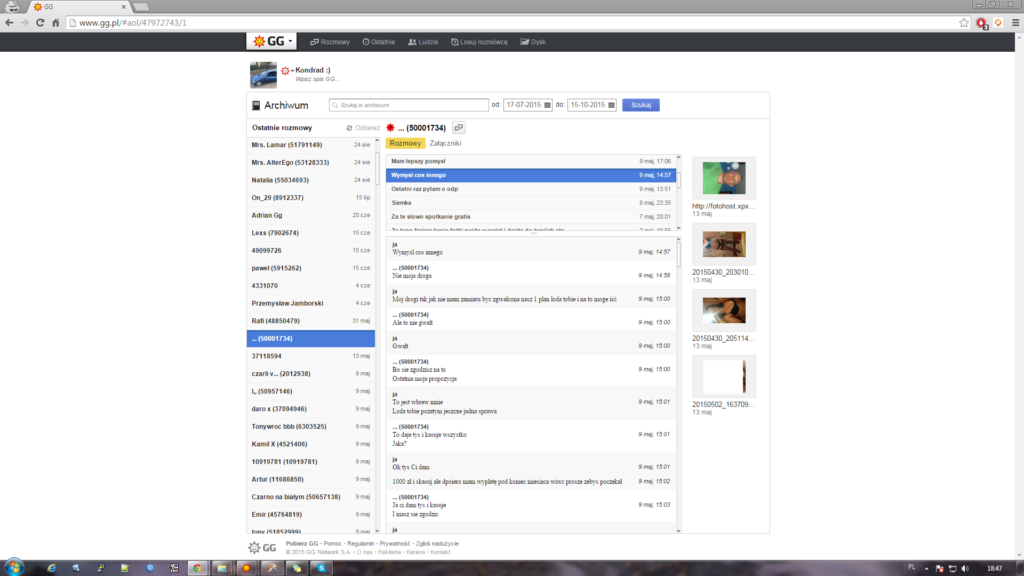Switch to the Załączniki tab
The height and width of the screenshot is (576, 1024).
(x=445, y=143)
